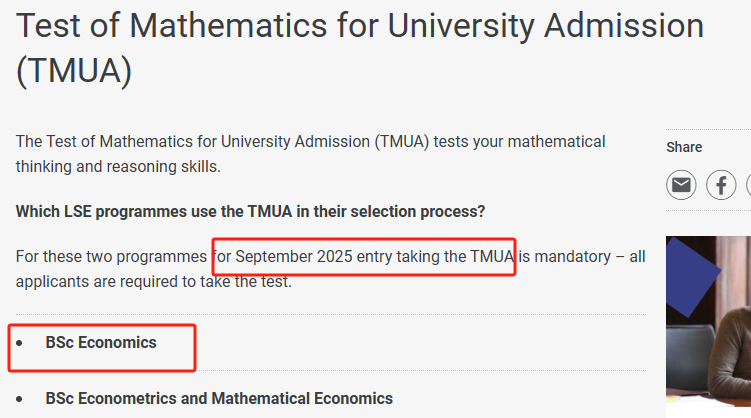Click the page title Test of Mathematics
This screenshot has width=751, height=418.
pyautogui.click(x=360, y=26)
